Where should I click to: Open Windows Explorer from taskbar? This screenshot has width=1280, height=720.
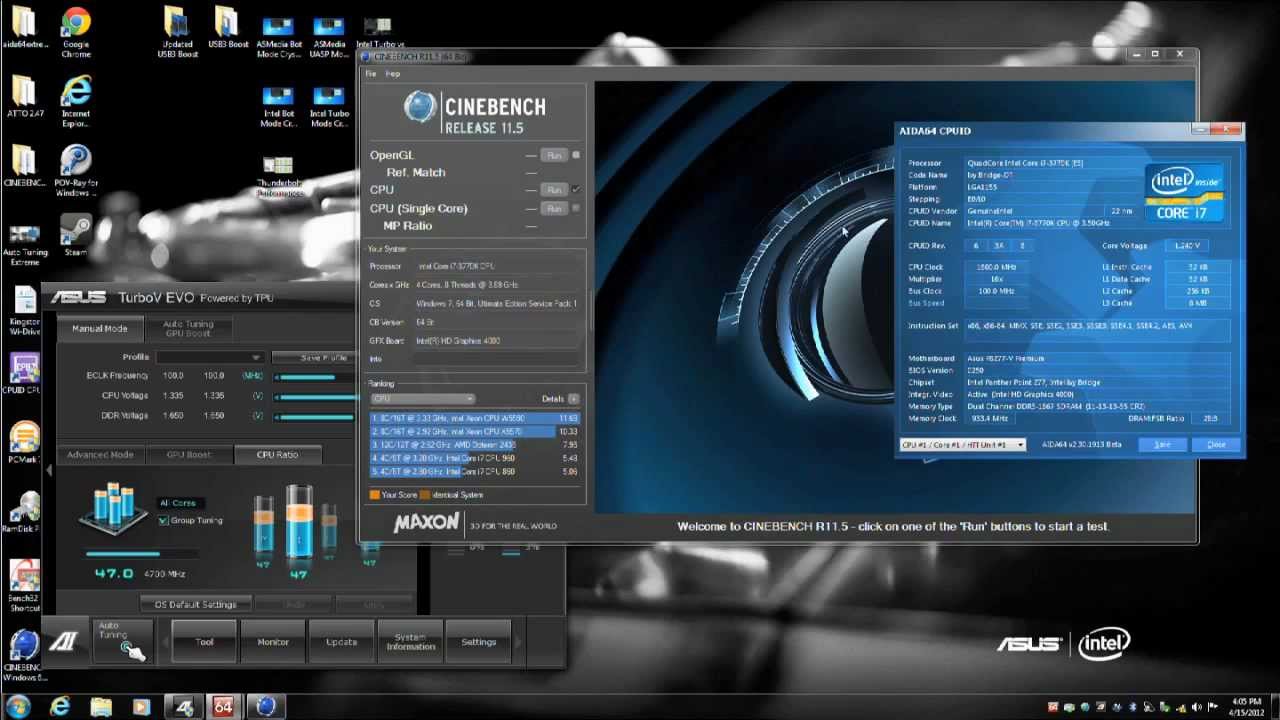click(x=101, y=706)
